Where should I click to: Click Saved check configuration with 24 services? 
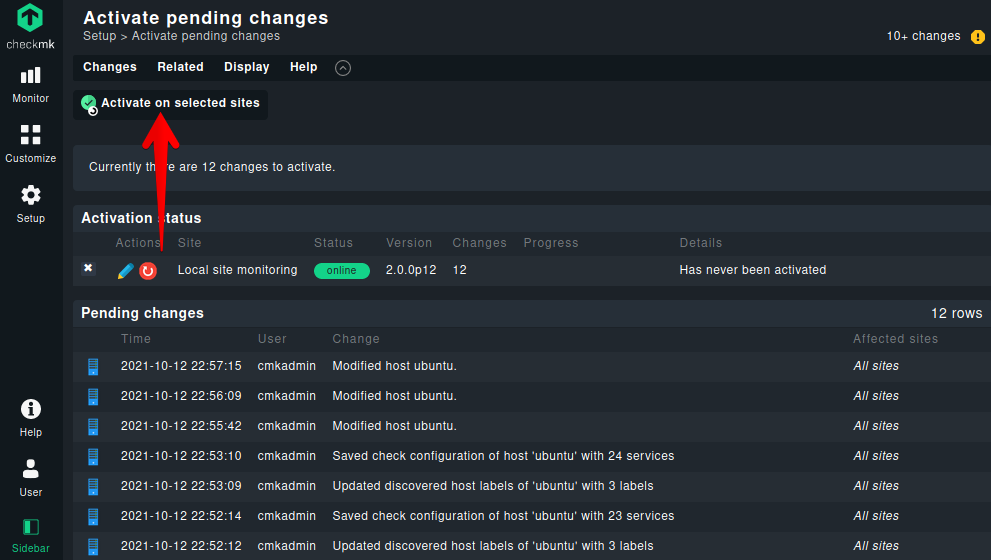[x=503, y=456]
